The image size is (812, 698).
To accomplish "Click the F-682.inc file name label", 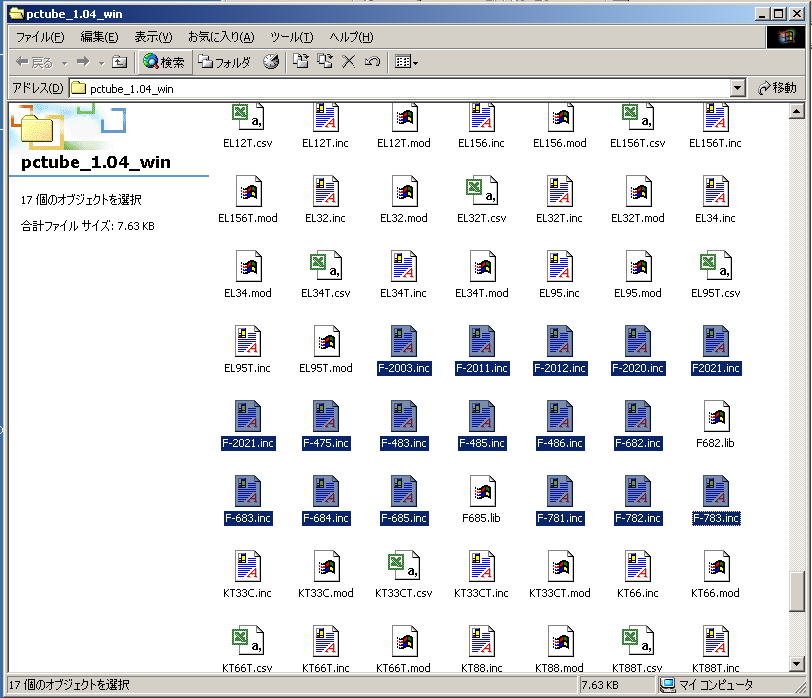I will coord(638,443).
